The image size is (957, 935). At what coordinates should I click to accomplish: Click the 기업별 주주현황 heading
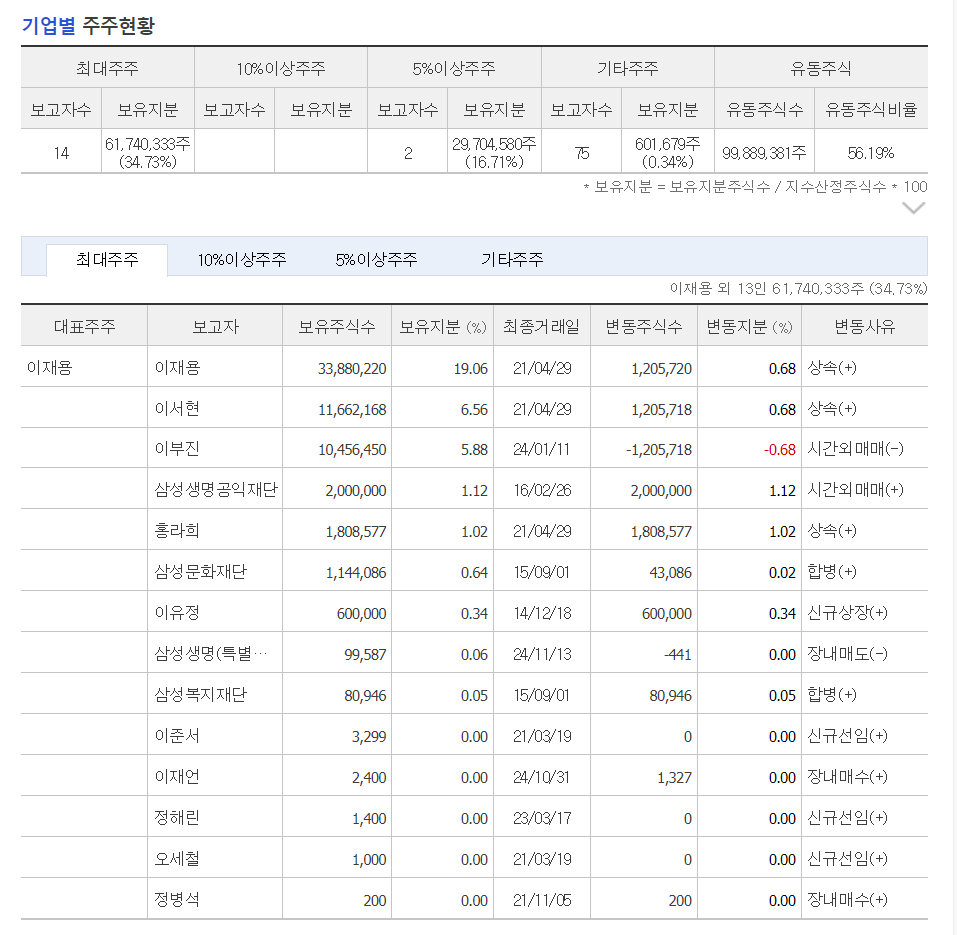pos(88,26)
